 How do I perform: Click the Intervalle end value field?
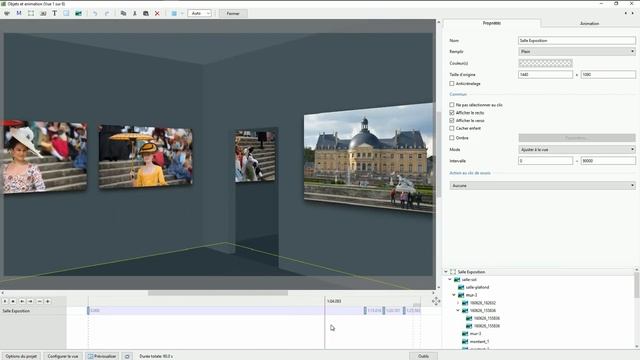coord(608,161)
